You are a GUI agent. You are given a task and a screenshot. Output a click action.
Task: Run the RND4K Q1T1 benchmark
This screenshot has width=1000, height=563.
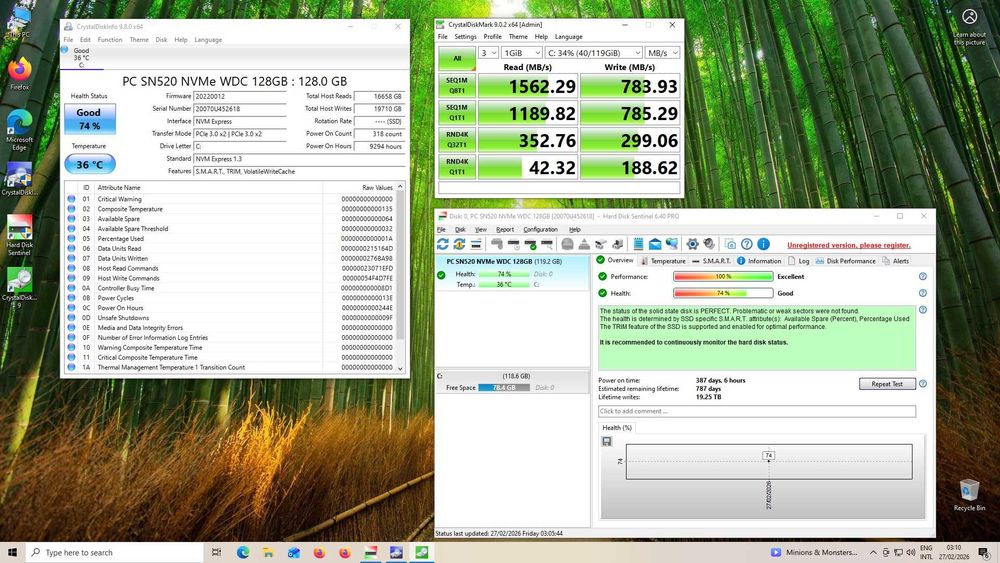(x=457, y=167)
